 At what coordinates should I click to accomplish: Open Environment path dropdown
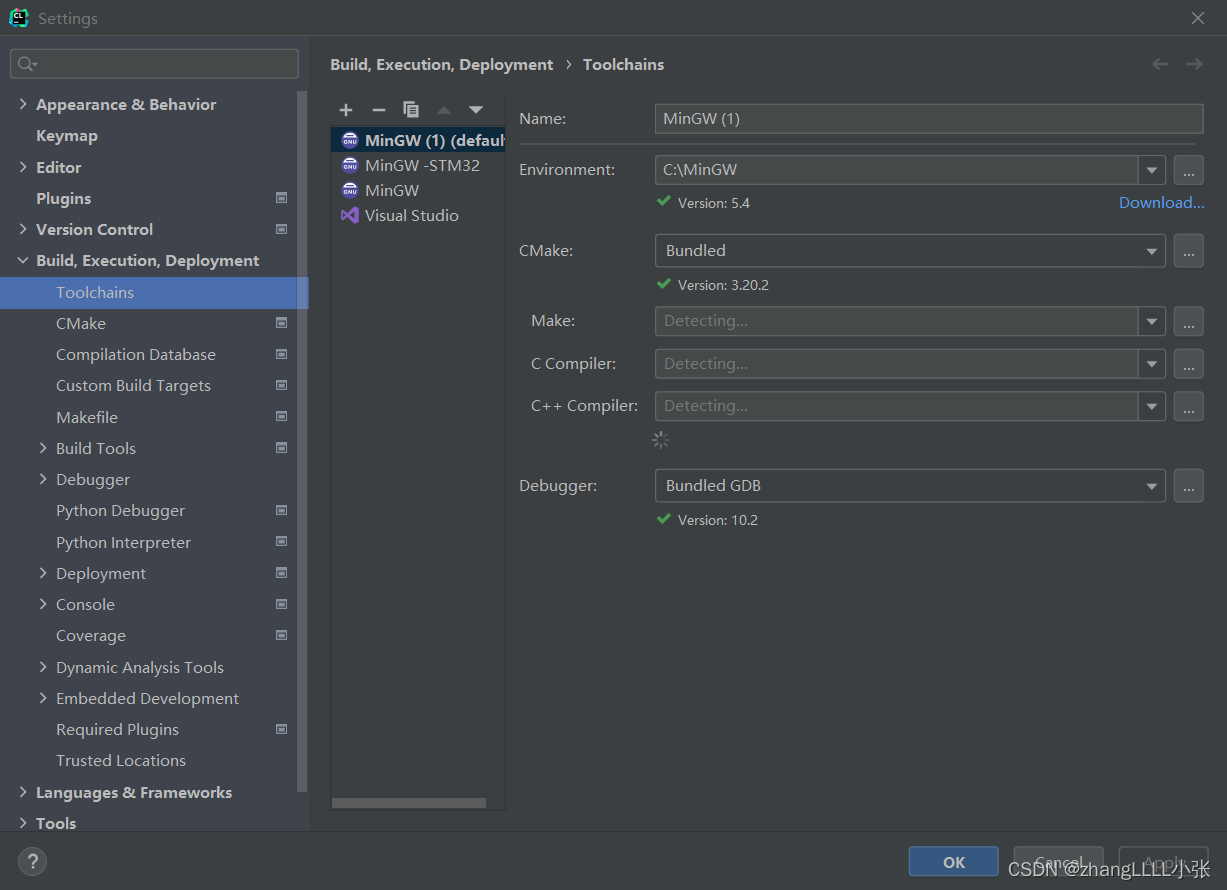[1152, 170]
